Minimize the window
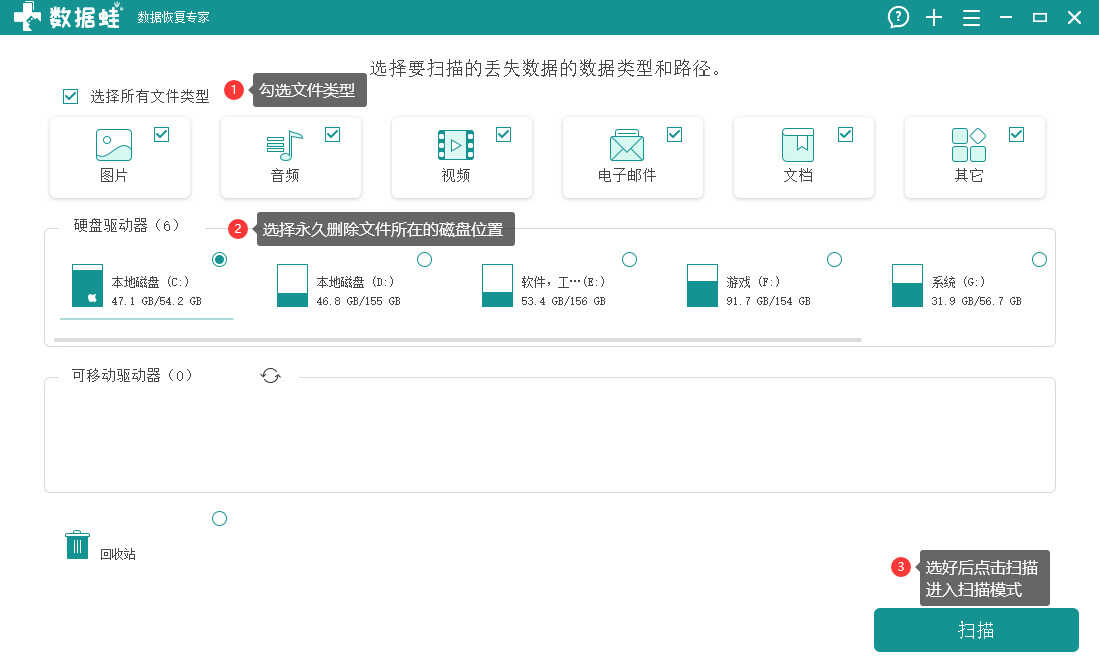 (1006, 17)
